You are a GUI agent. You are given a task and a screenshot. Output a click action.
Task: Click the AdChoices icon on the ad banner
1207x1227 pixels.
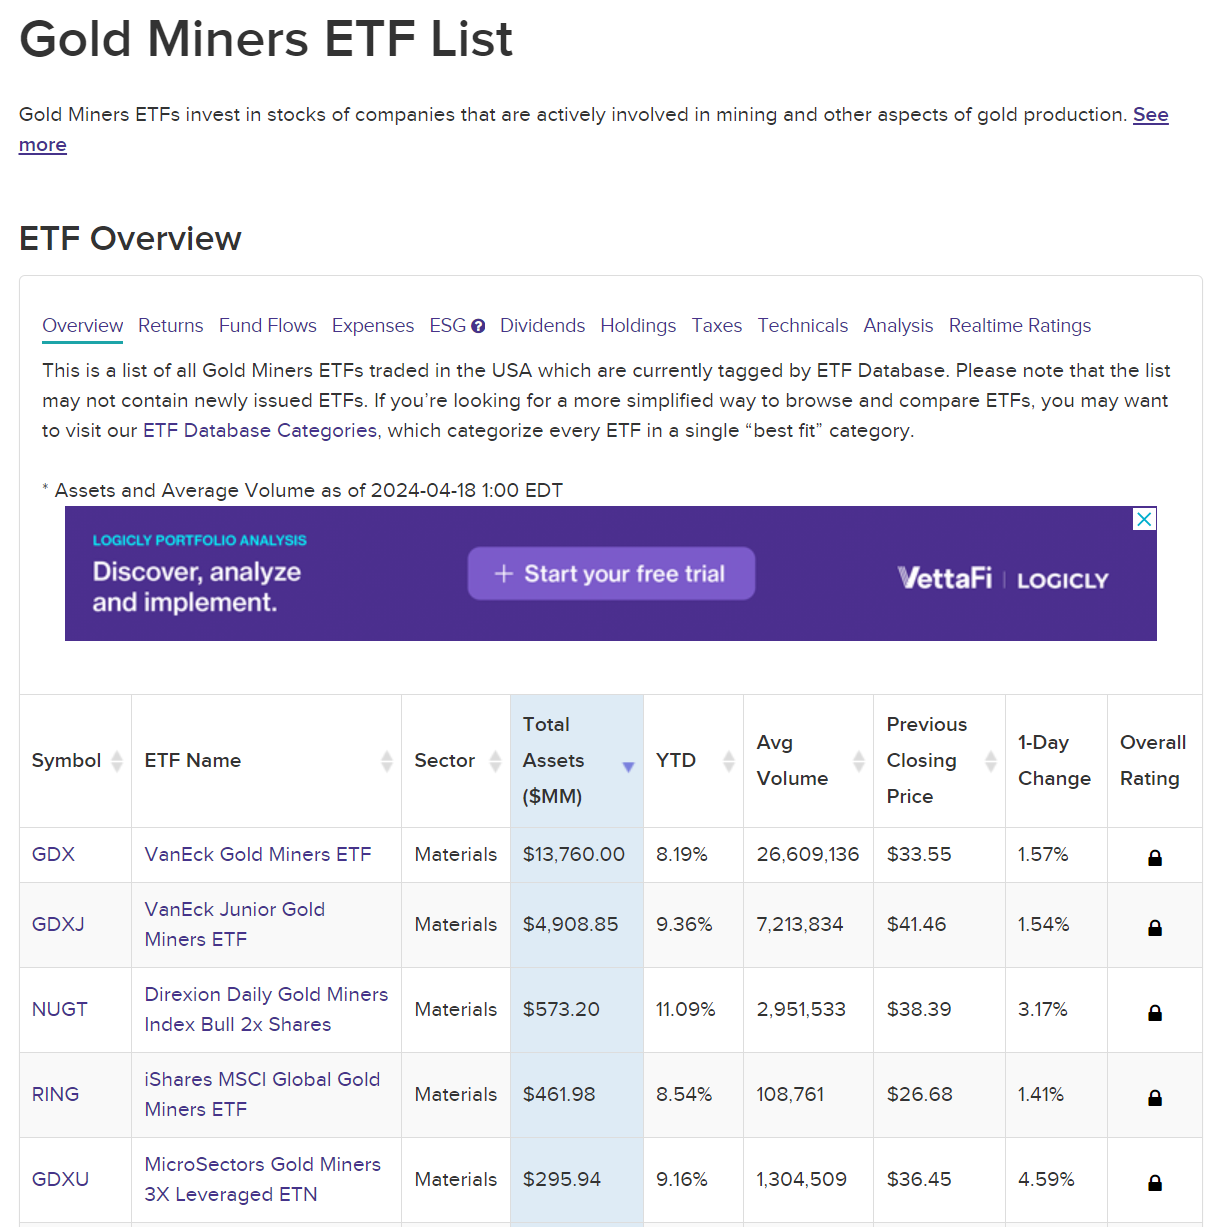point(1143,519)
